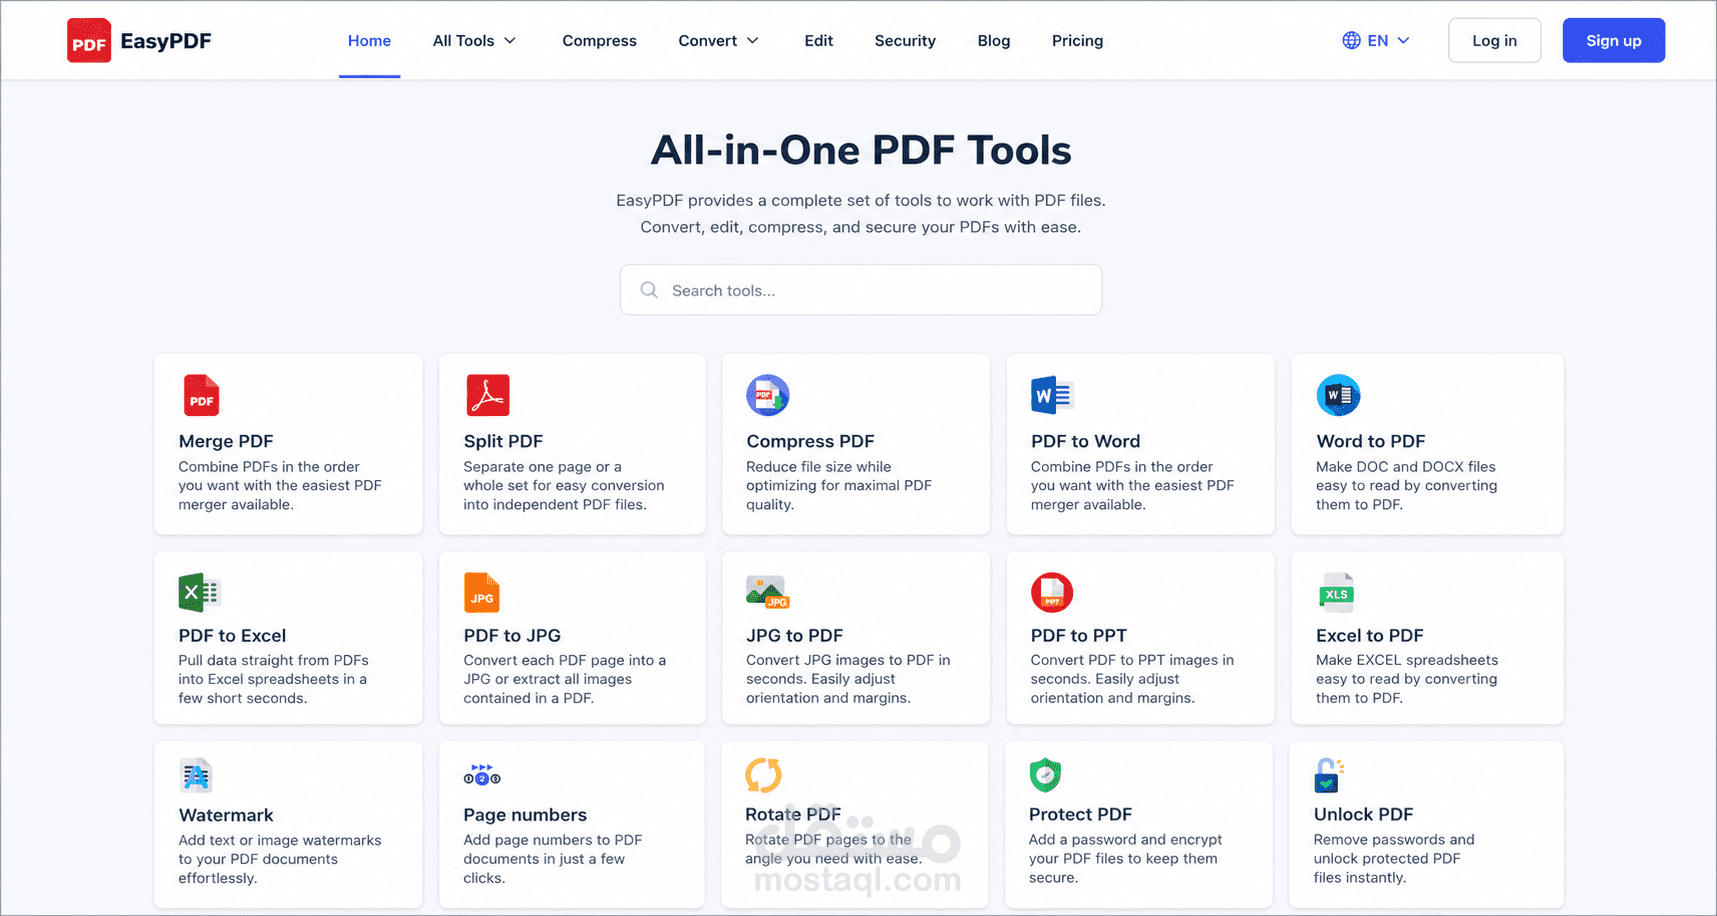
Task: Click the PDF to Excel icon
Action: coord(199,592)
